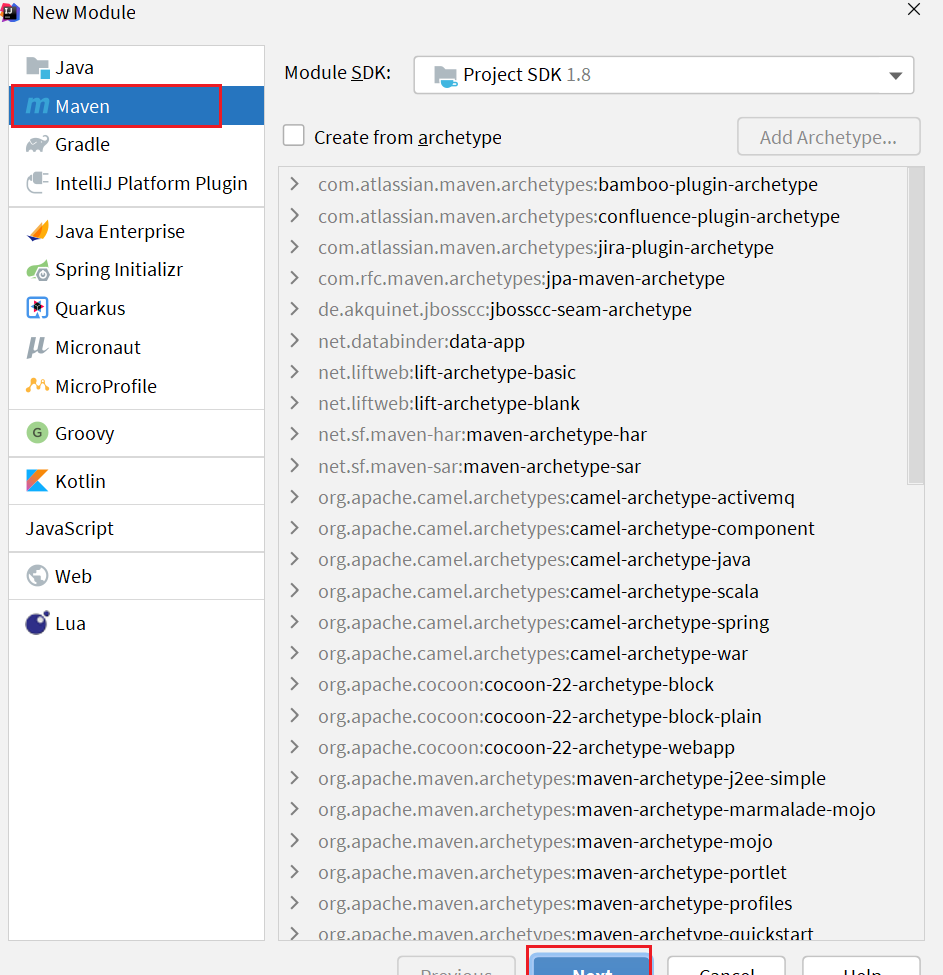Click the IntelliJ Platform Plugin icon
This screenshot has width=943, height=975.
pos(37,183)
